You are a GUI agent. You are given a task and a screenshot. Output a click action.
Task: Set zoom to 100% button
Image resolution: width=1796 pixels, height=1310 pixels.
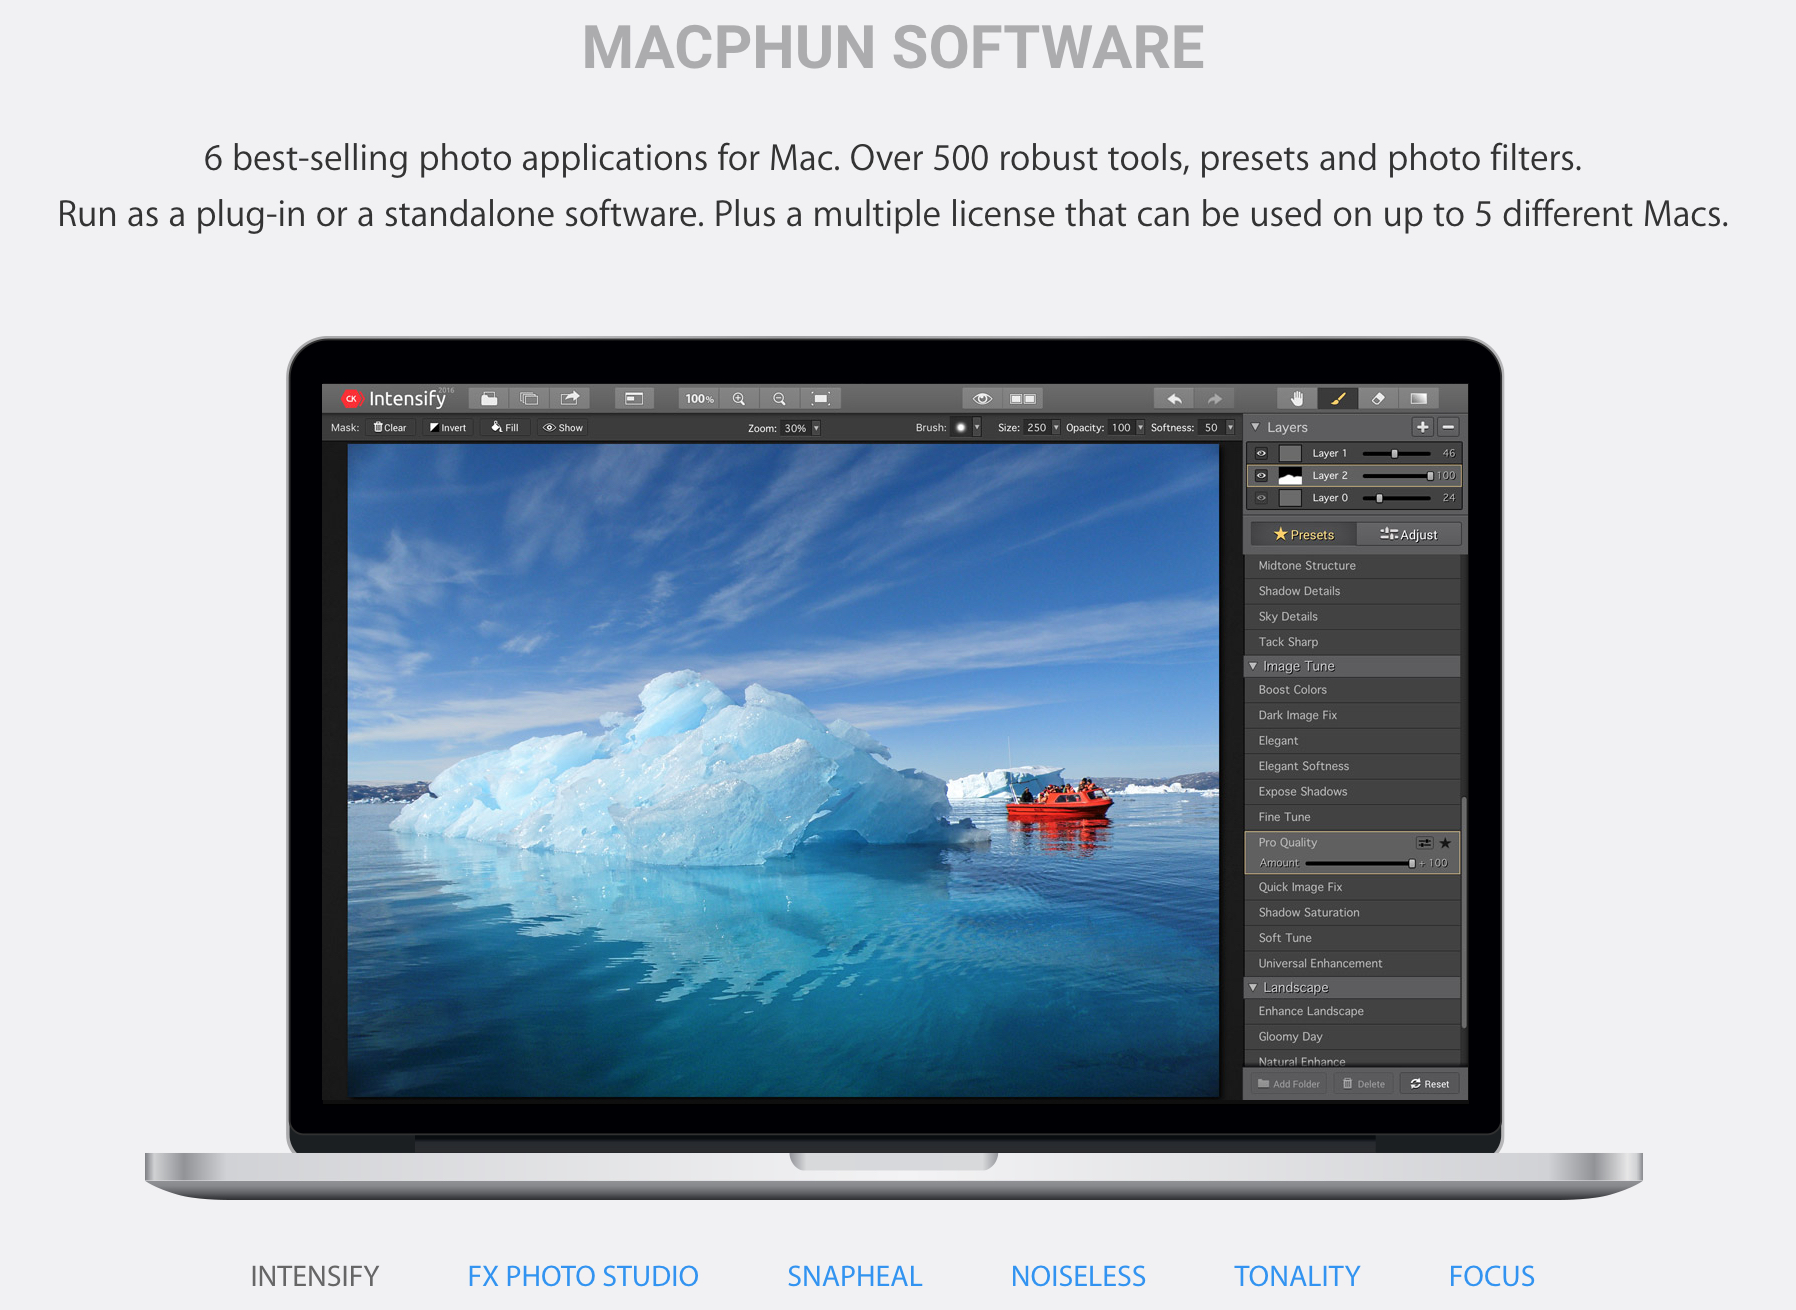(699, 398)
